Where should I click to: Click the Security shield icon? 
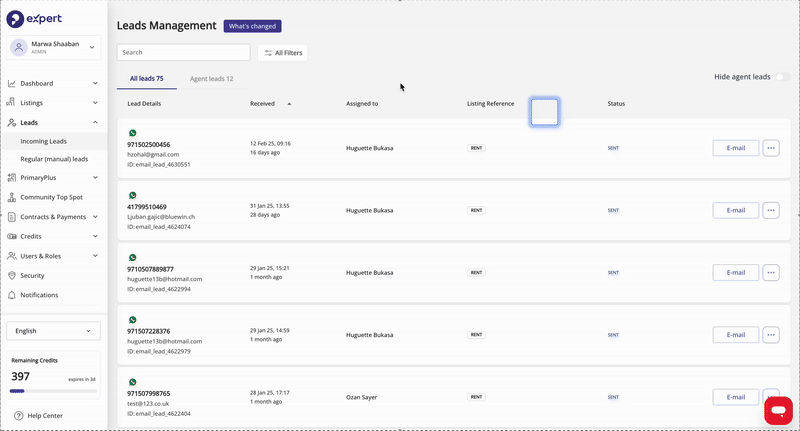11,275
